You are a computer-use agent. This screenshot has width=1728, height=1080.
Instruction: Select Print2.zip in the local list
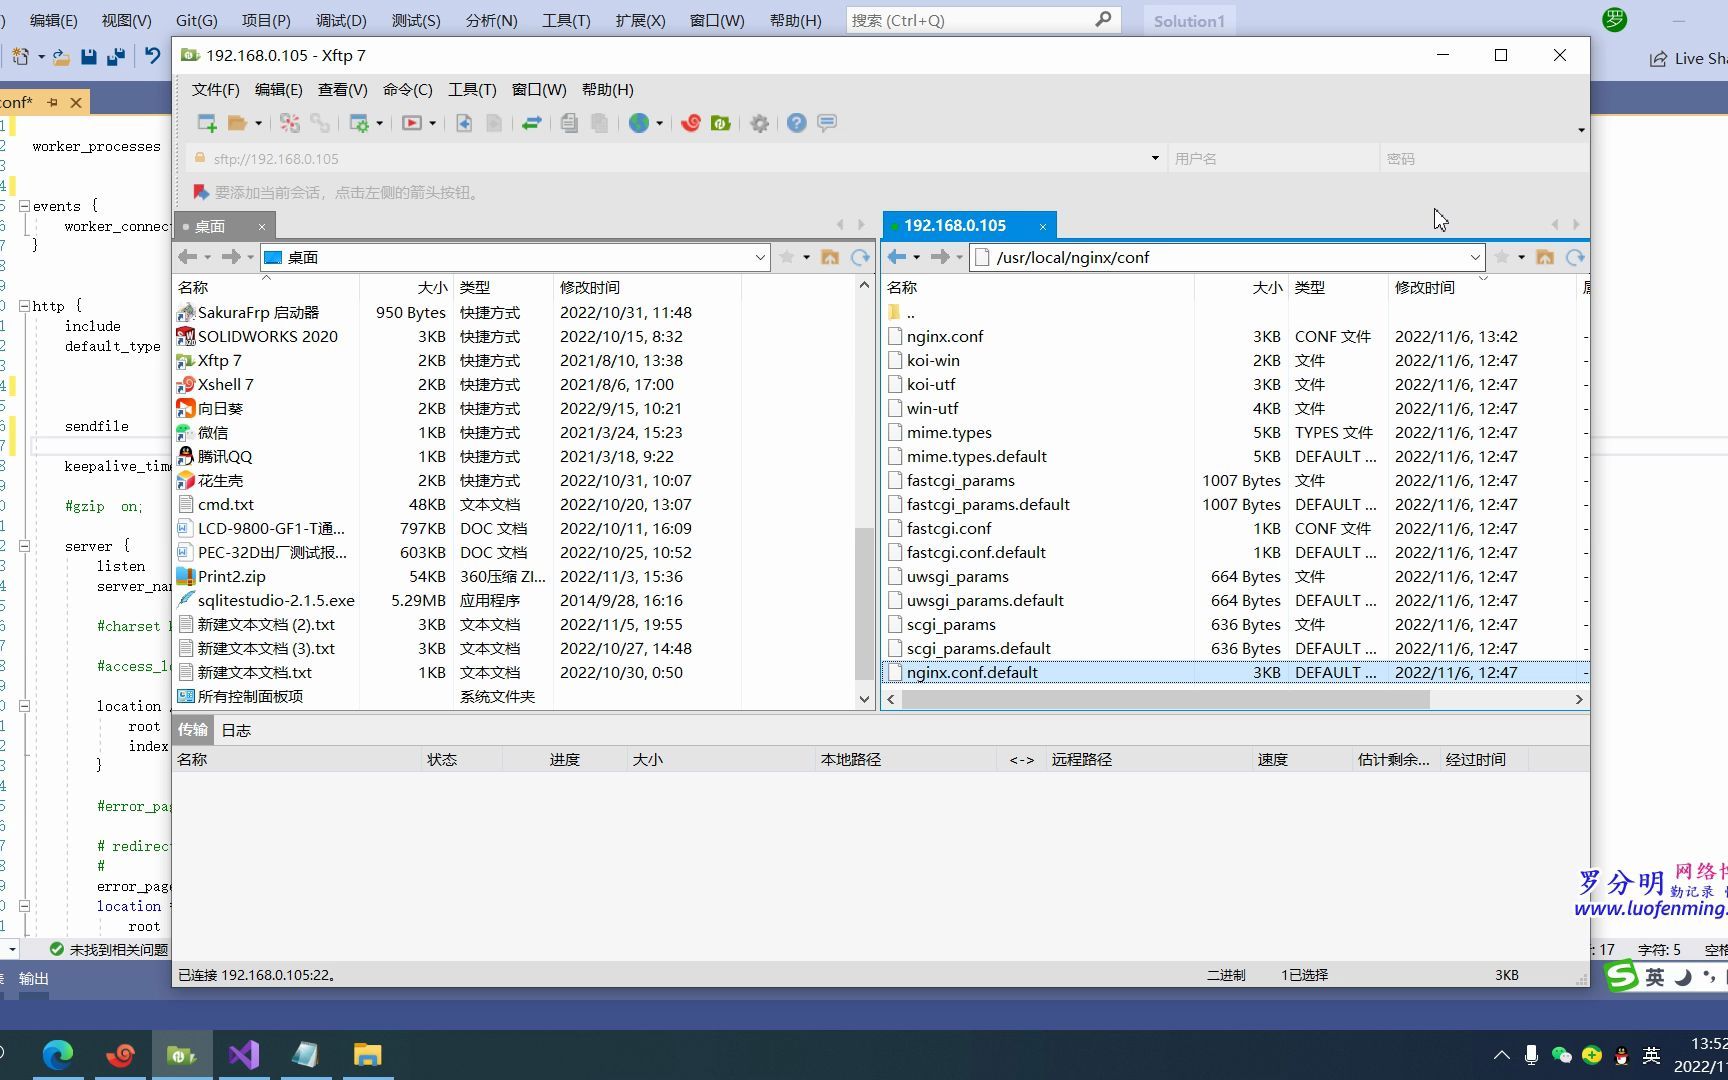231,576
